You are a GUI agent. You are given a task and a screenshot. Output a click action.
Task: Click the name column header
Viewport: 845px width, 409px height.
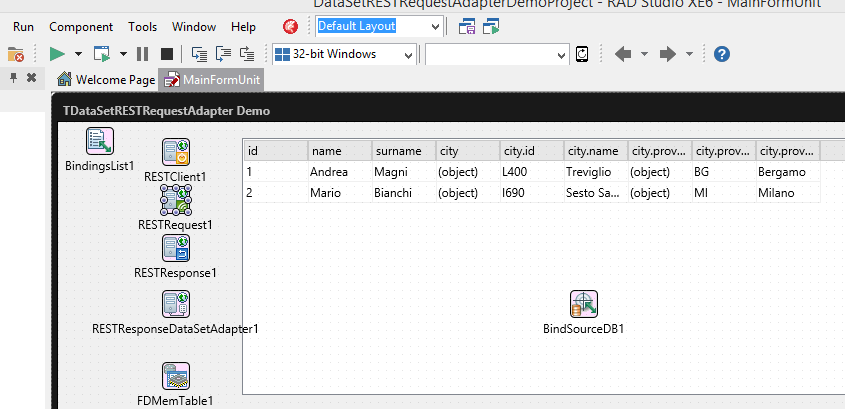pos(340,151)
